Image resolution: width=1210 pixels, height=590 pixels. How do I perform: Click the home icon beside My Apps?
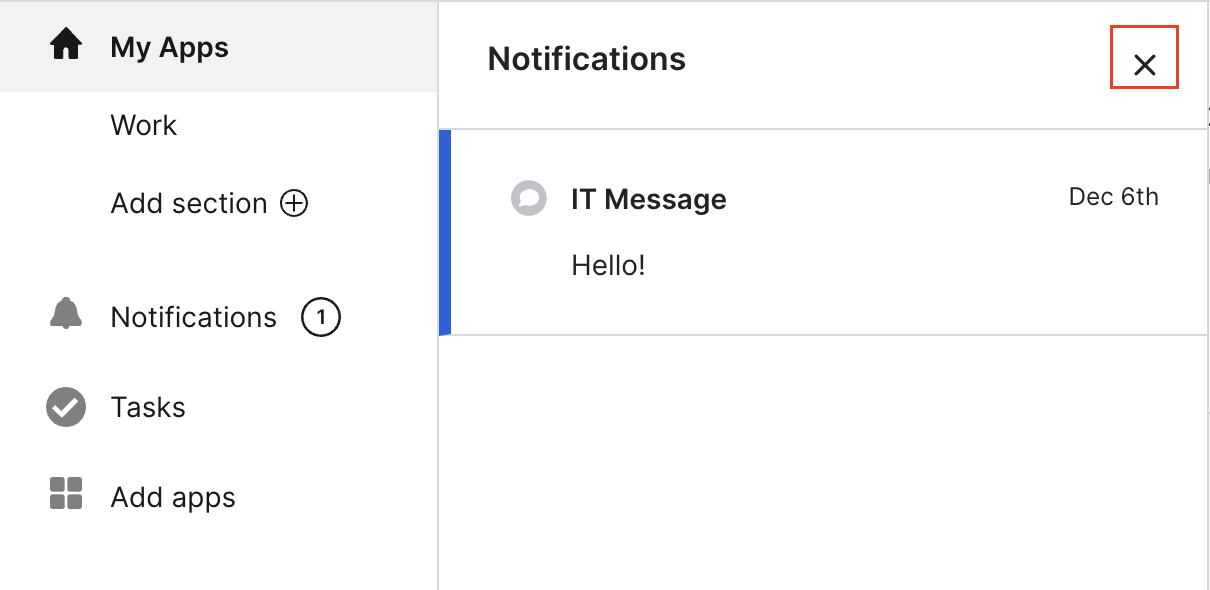[x=66, y=46]
